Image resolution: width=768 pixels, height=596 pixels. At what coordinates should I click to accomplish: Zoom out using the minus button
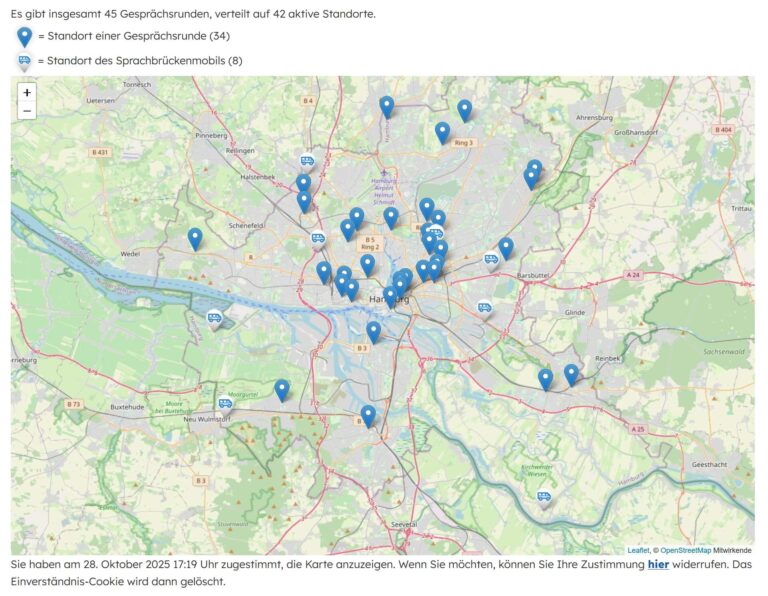point(27,111)
